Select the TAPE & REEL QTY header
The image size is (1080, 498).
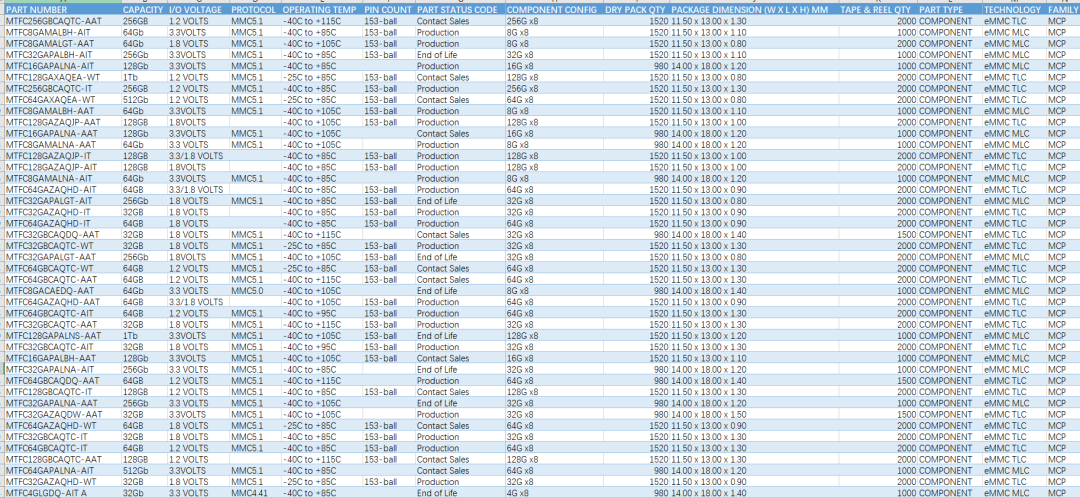[878, 10]
